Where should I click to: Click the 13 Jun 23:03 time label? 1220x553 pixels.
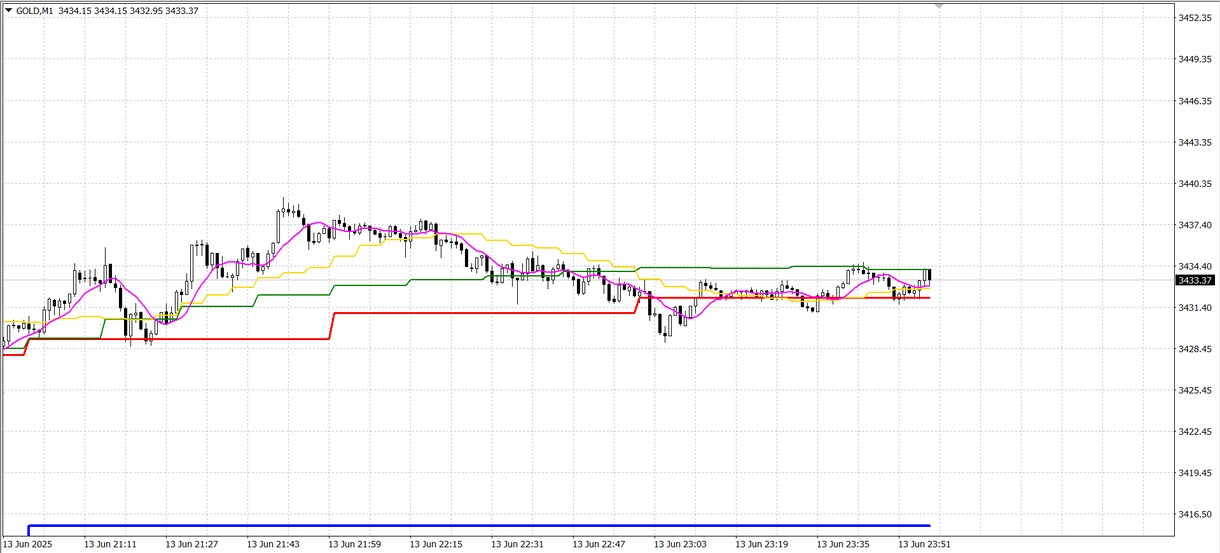(x=681, y=545)
